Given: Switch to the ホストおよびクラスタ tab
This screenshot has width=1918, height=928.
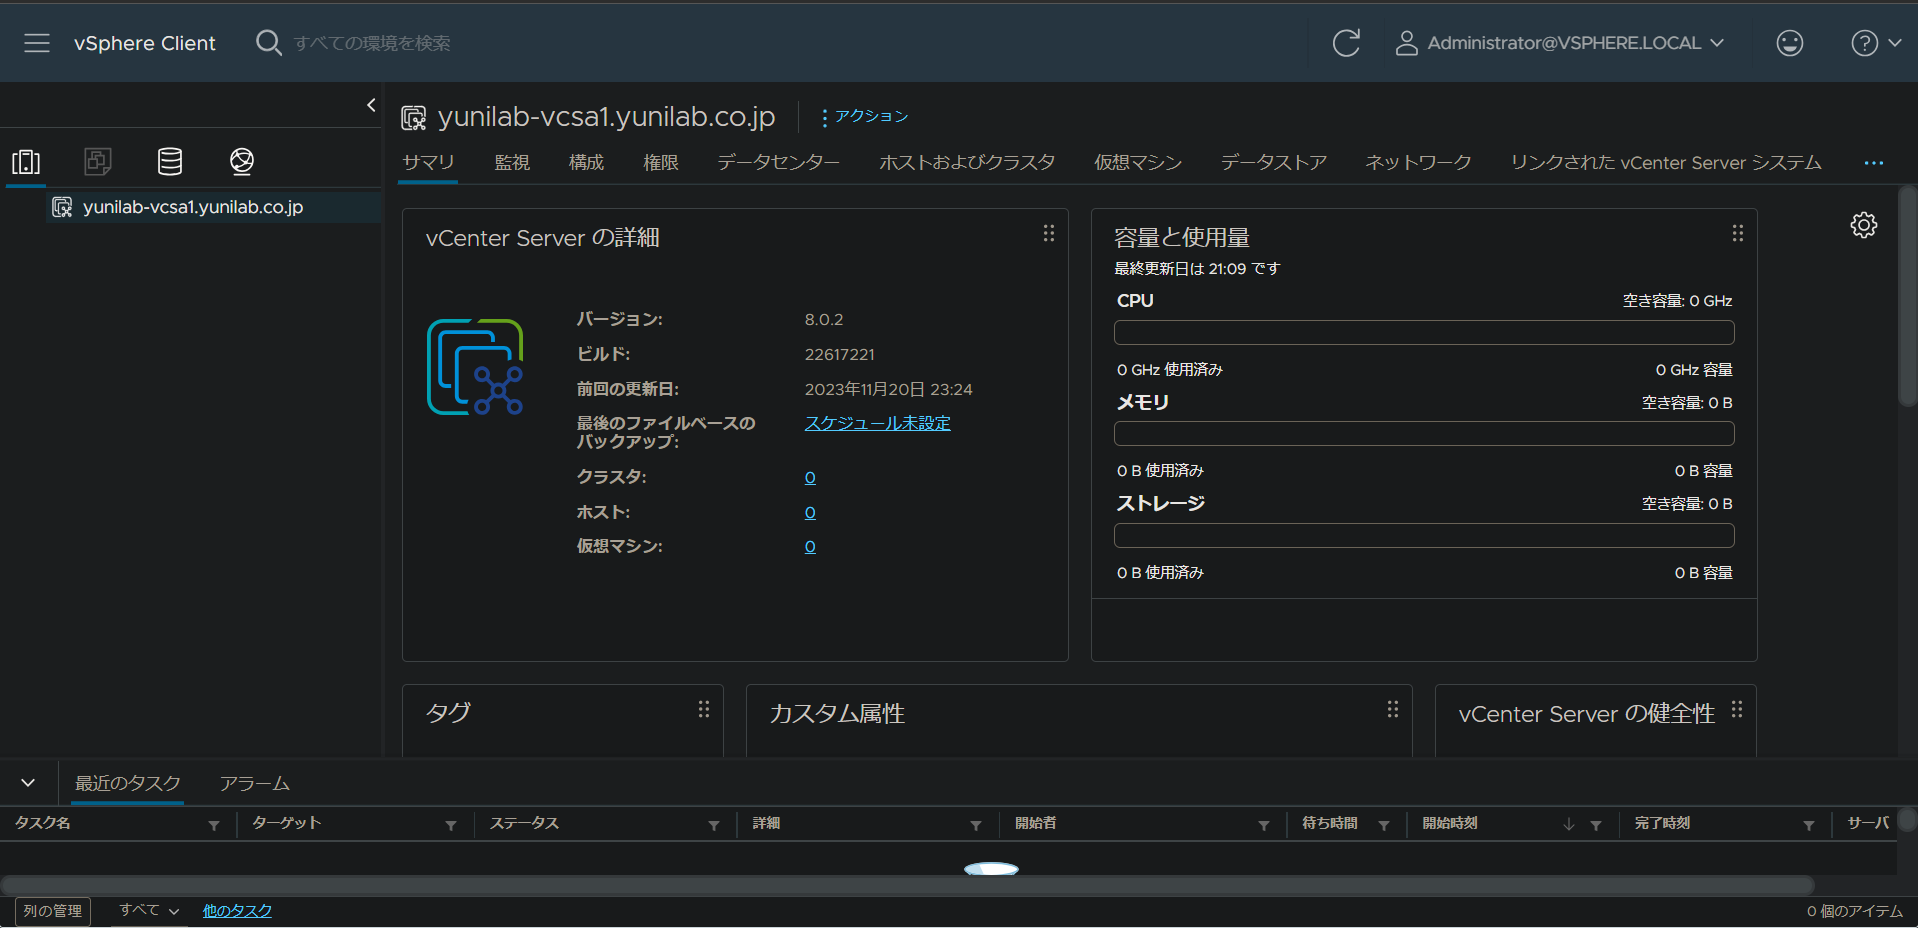Looking at the screenshot, I should click(x=967, y=162).
